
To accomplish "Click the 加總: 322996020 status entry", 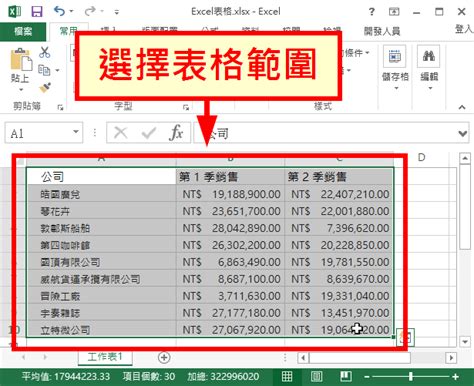I will click(x=223, y=377).
